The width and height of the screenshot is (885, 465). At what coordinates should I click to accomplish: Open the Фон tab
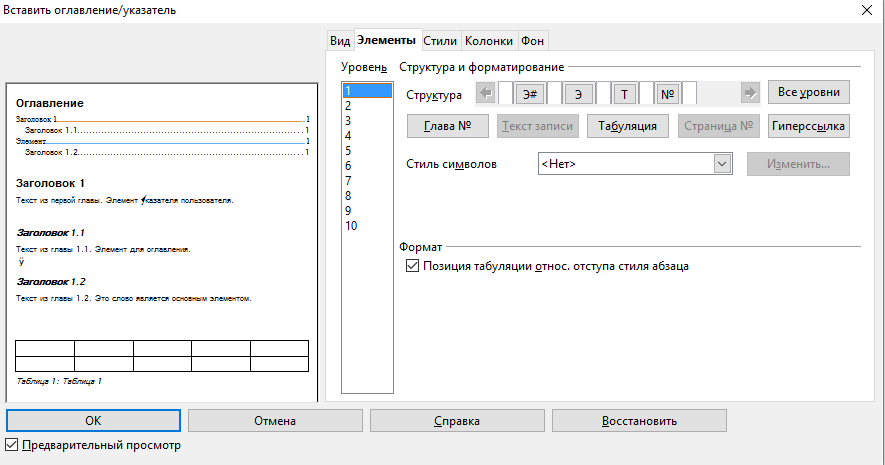pos(532,41)
